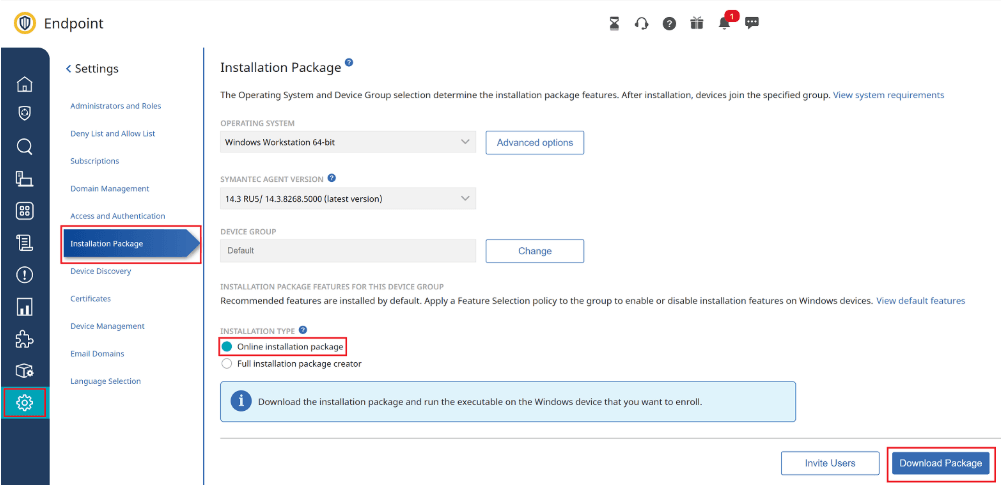This screenshot has width=1006, height=487.
Task: Go back using the Settings chevron
Action: (69, 69)
